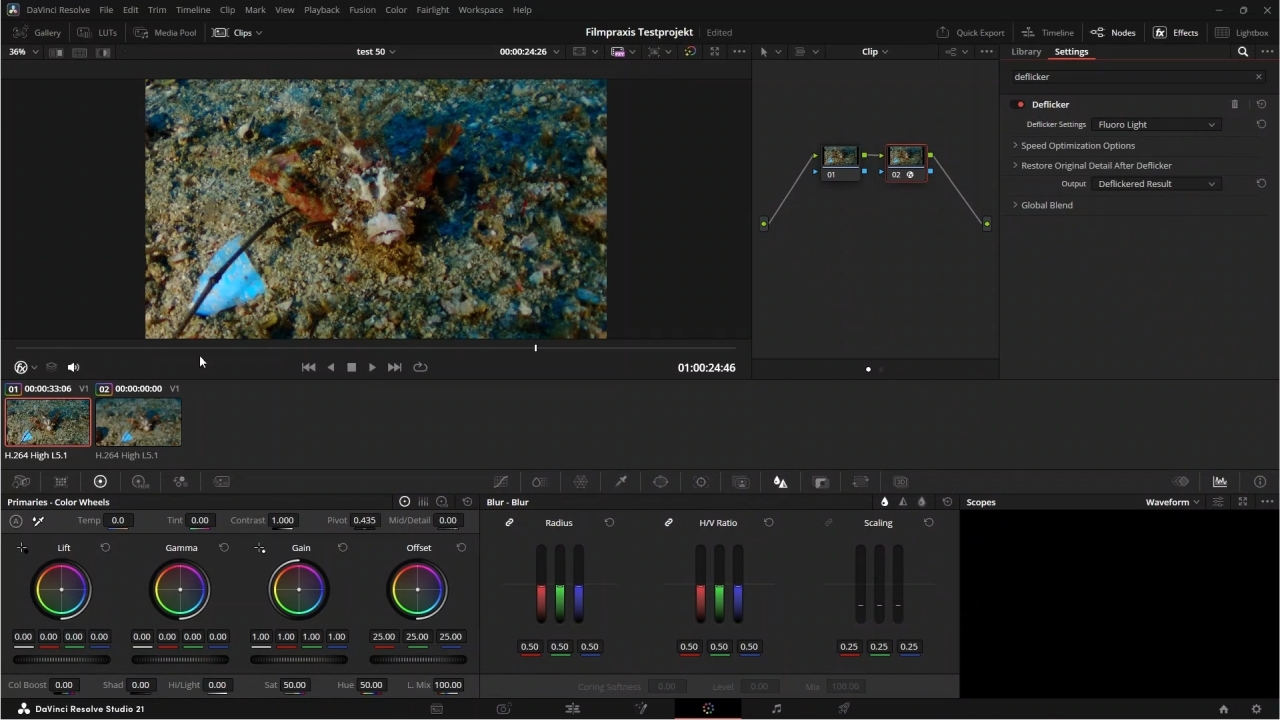Select Blur mode in Blur palette
Screen dimensions: 1280x720
[x=884, y=502]
